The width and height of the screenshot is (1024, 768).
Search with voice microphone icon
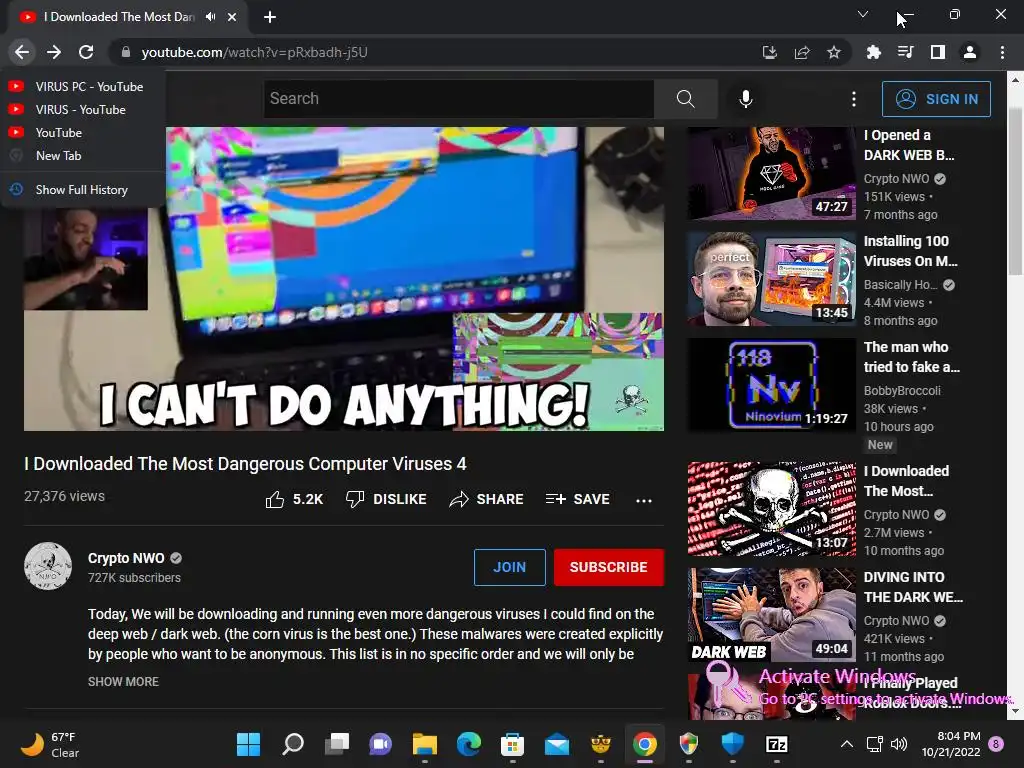click(x=746, y=99)
